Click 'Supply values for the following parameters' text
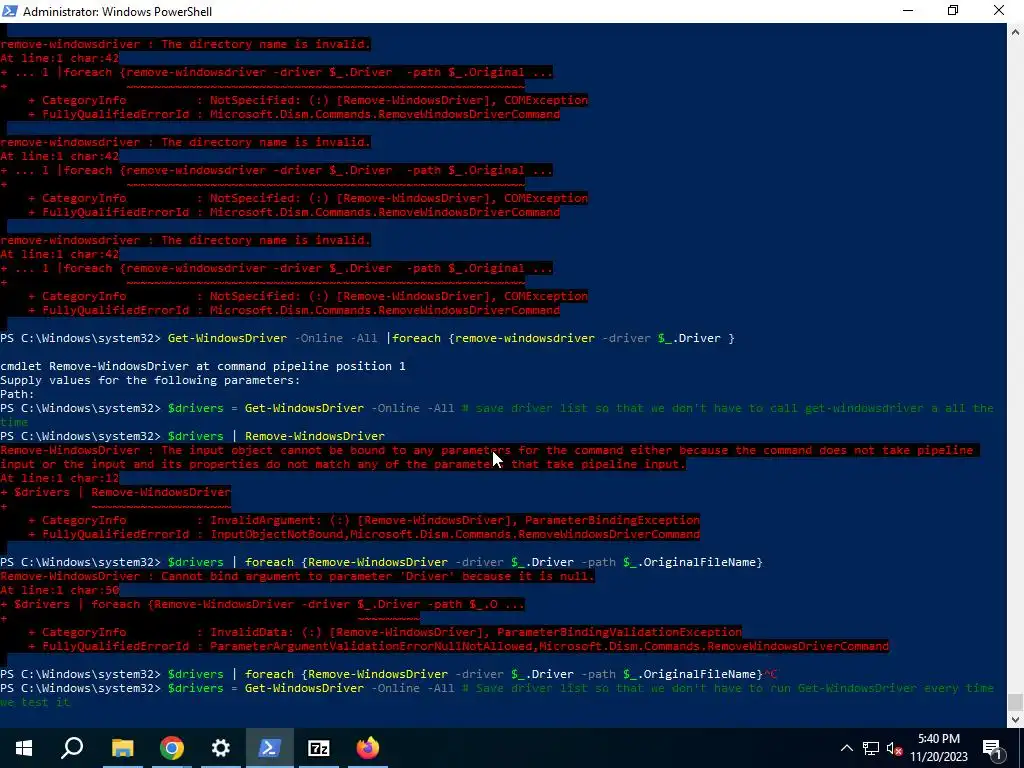The width and height of the screenshot is (1024, 768). 150,380
